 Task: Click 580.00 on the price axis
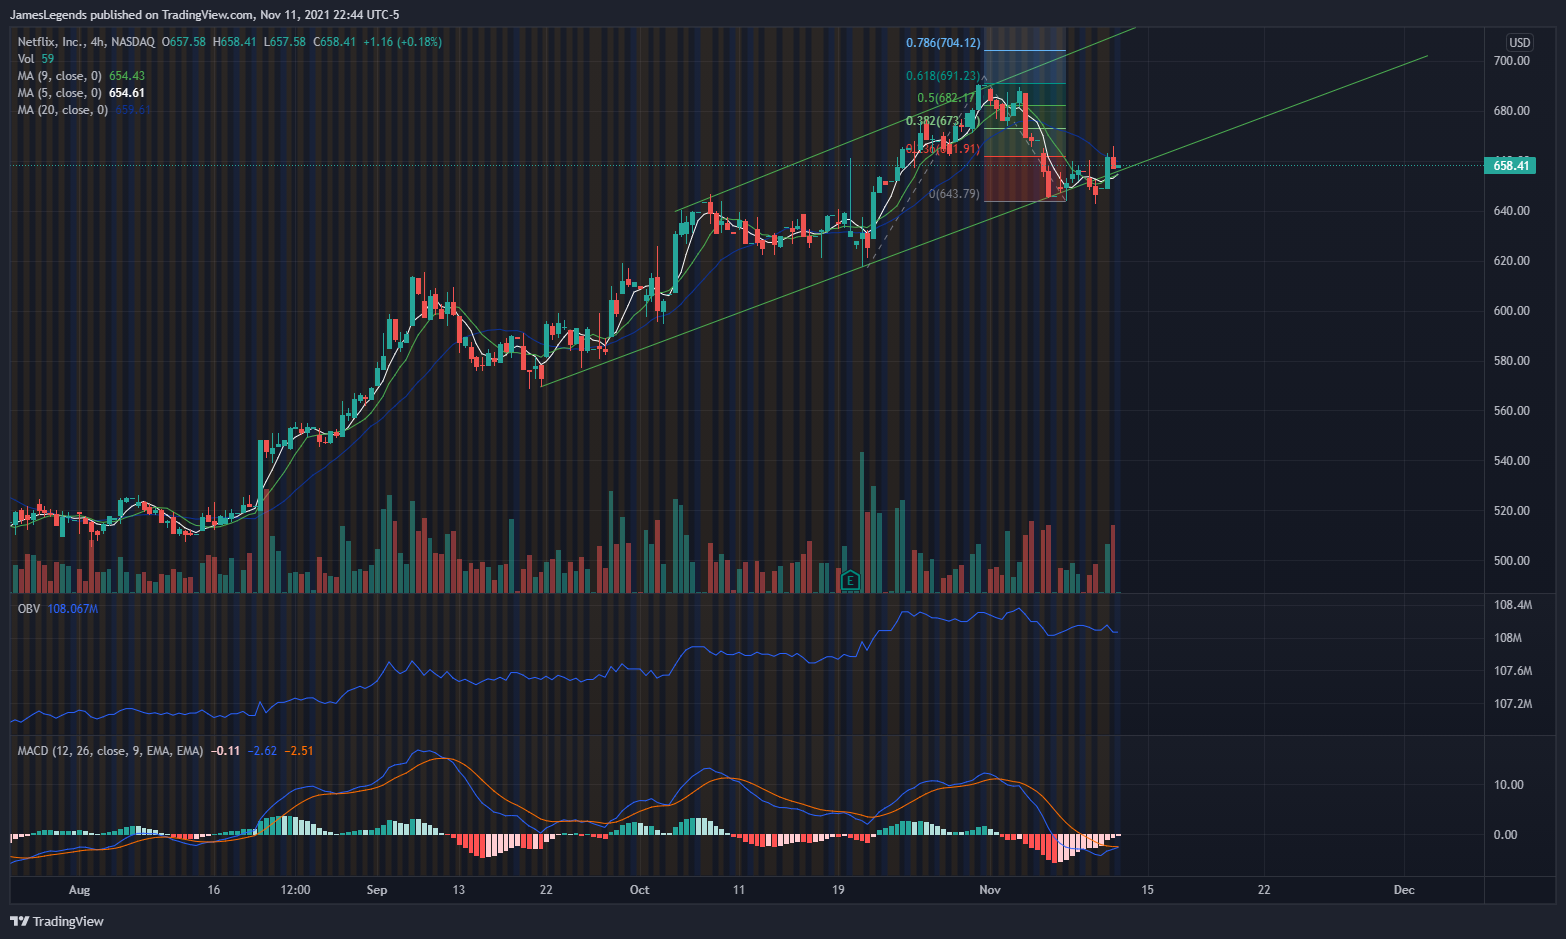click(1511, 361)
